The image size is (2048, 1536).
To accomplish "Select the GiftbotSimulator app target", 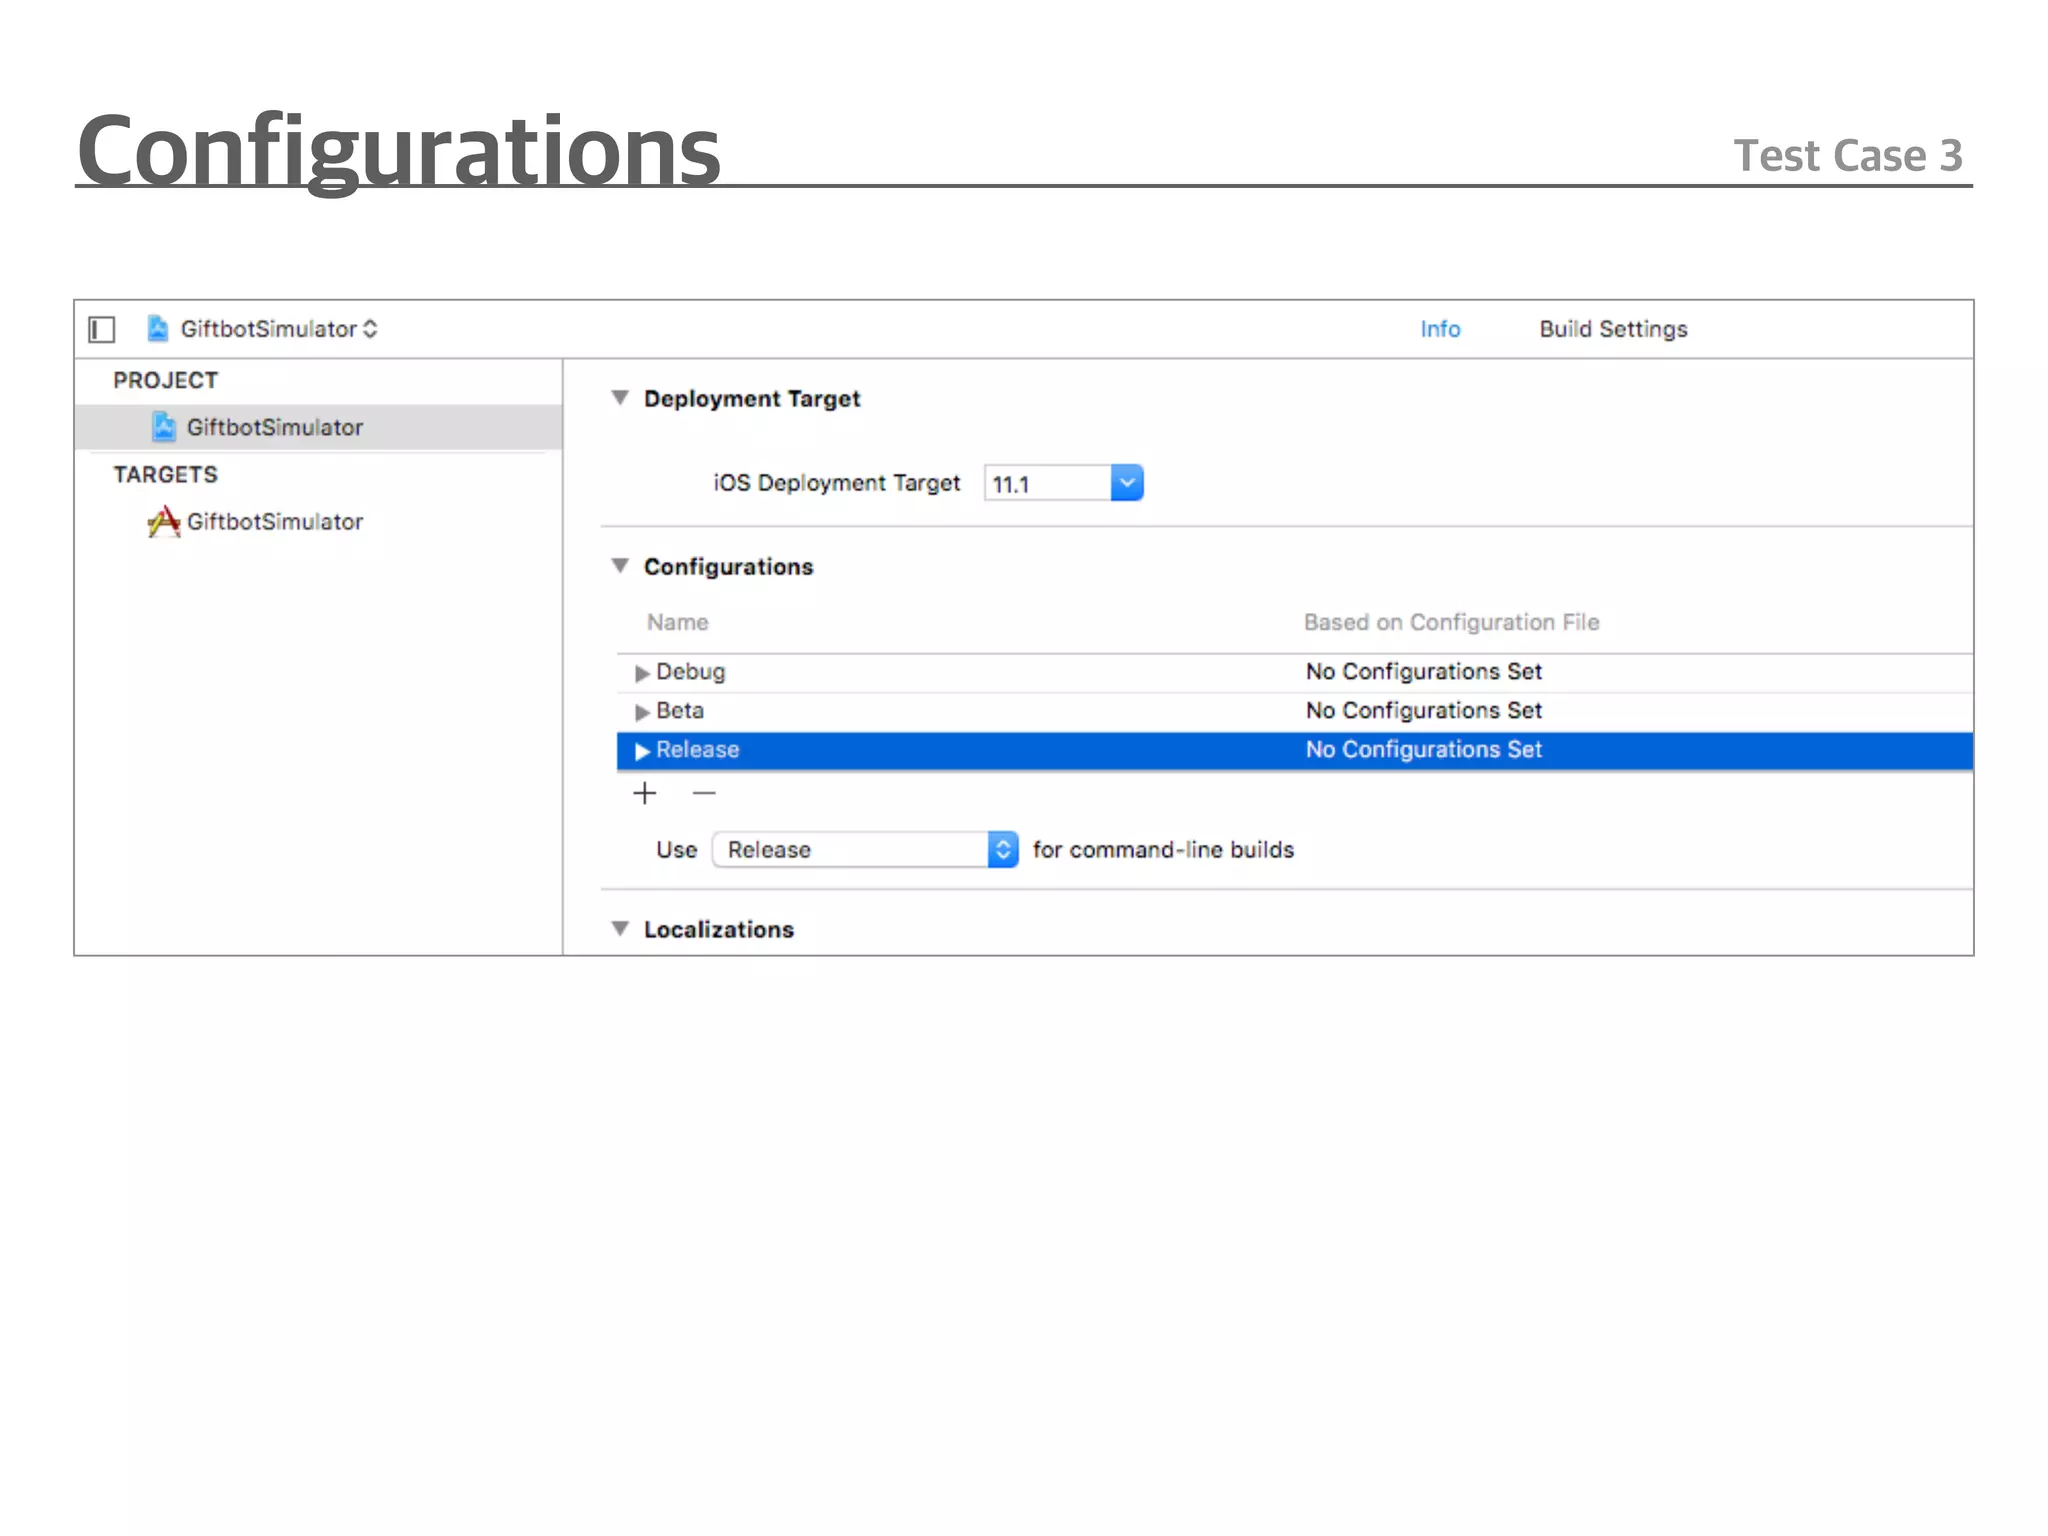I will (274, 522).
